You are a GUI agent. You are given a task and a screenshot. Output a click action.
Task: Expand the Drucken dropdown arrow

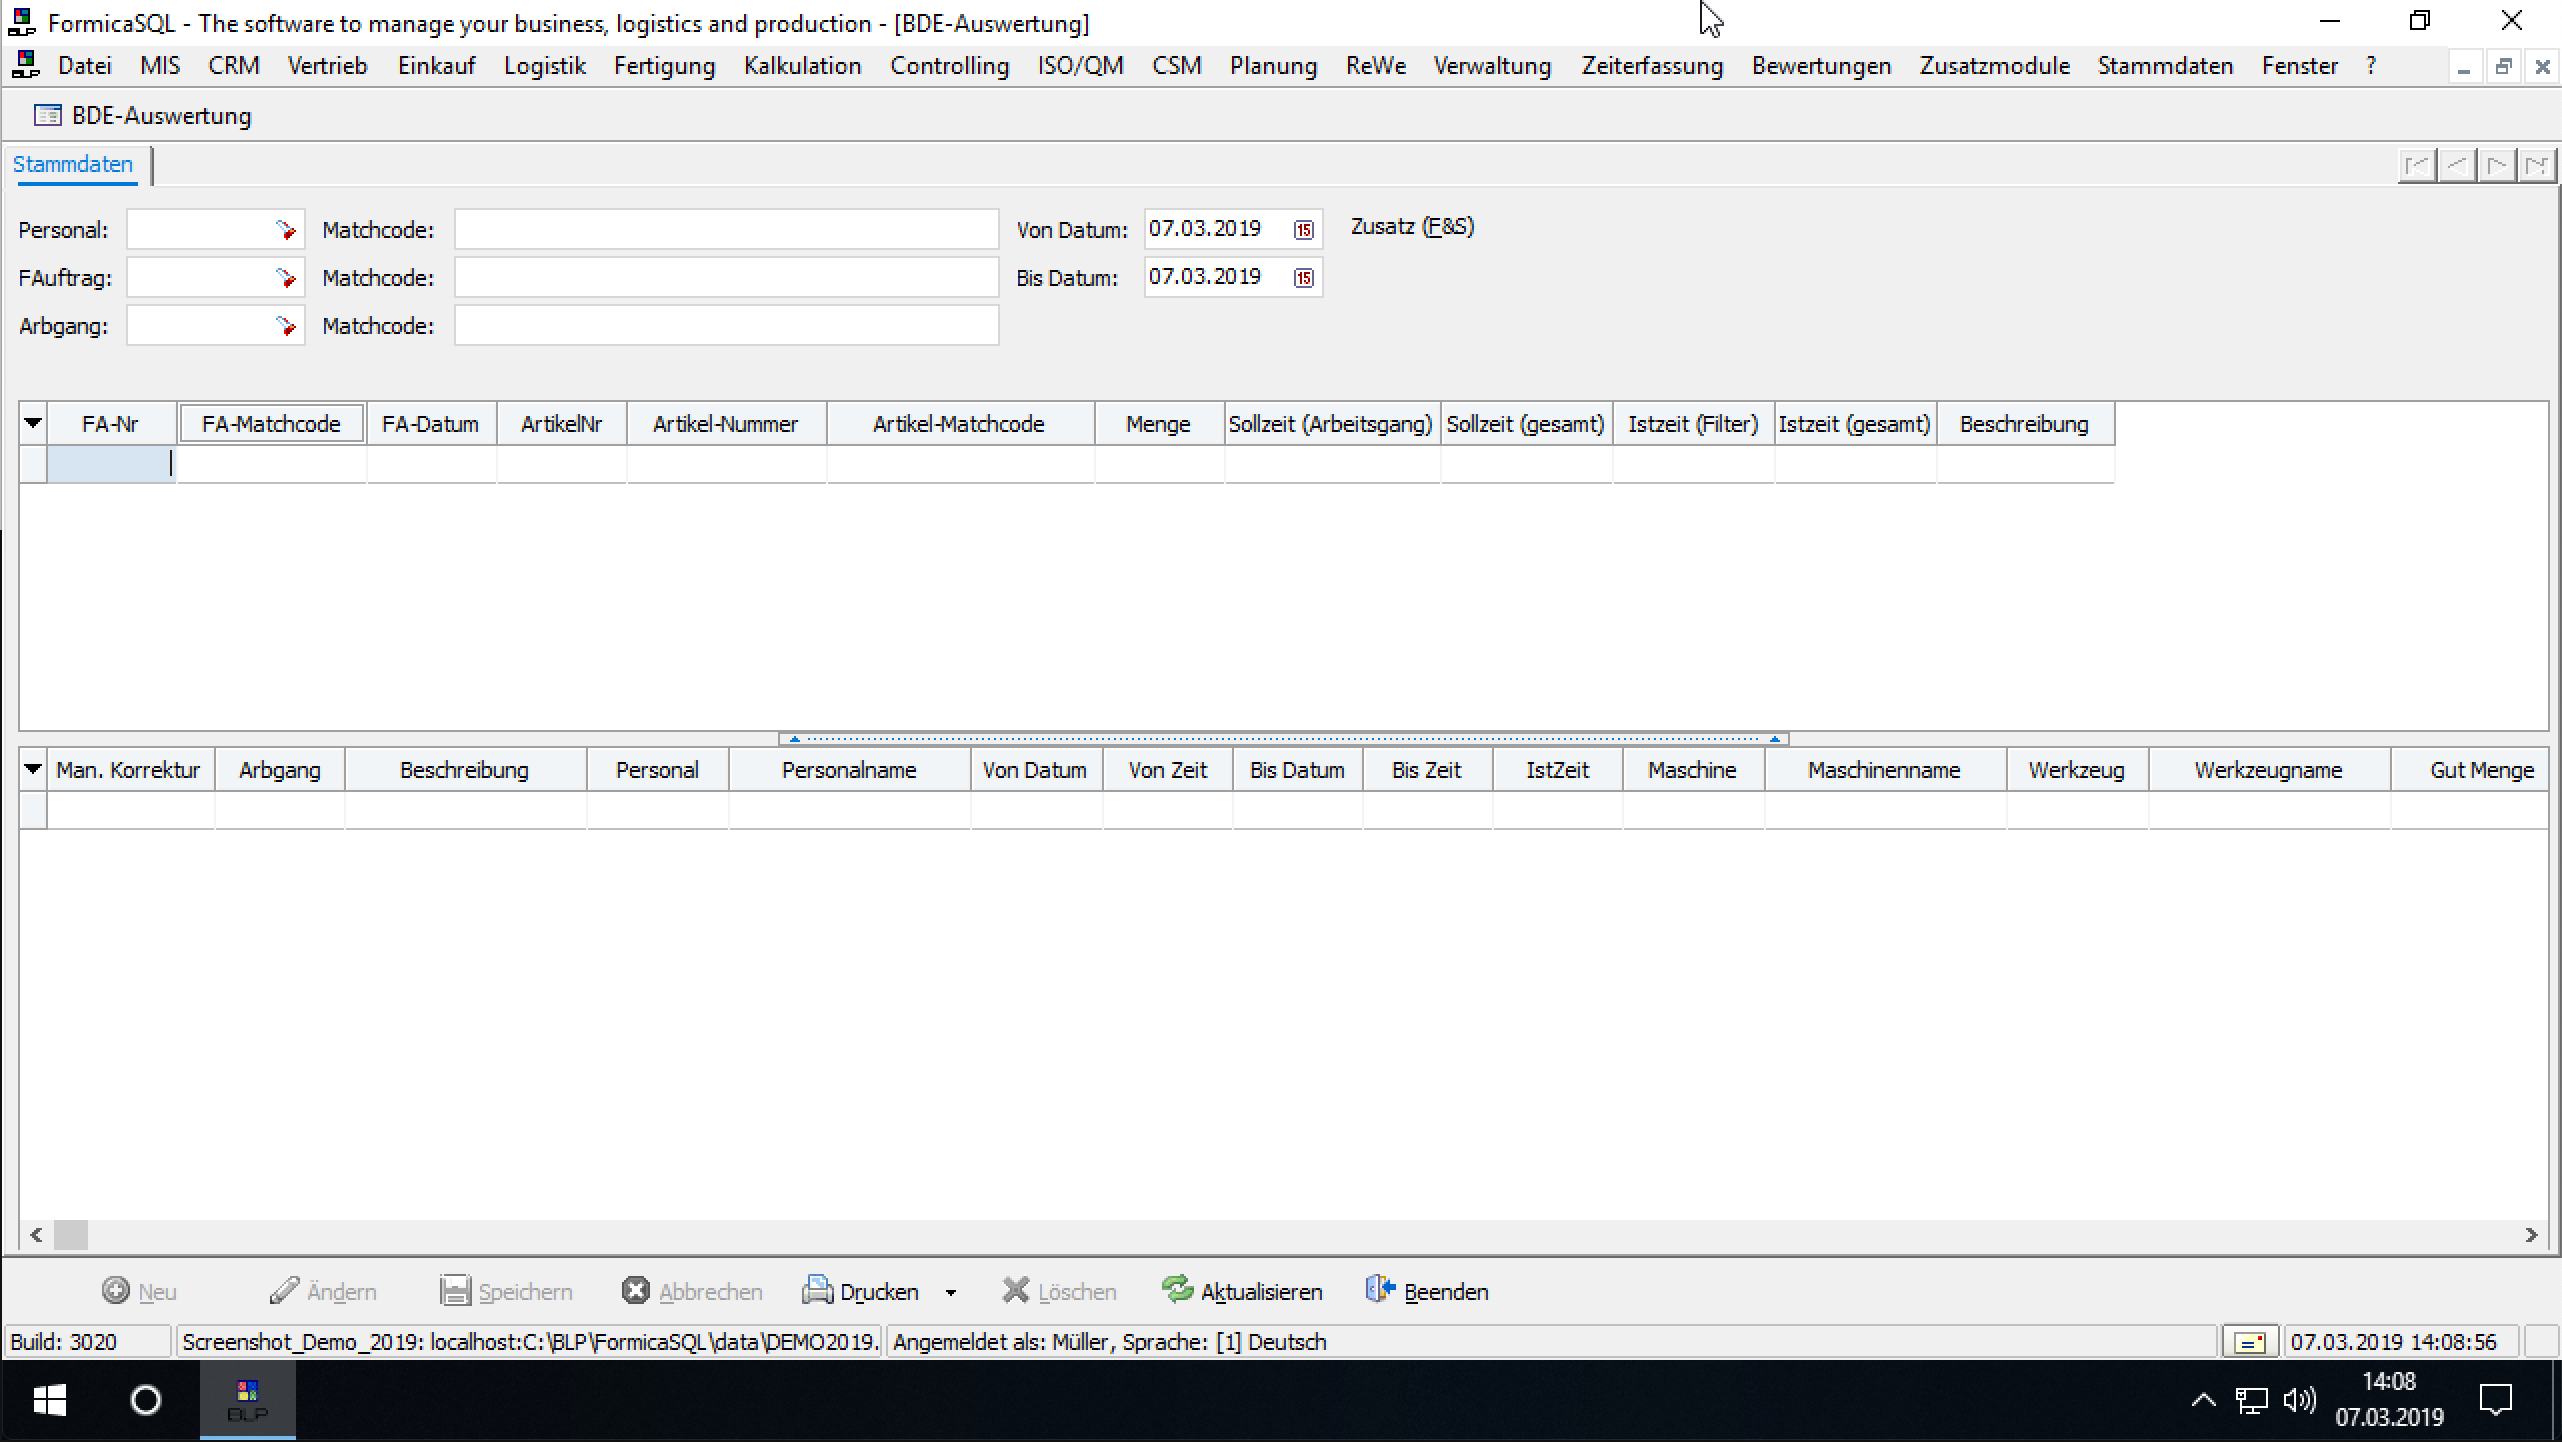[951, 1292]
